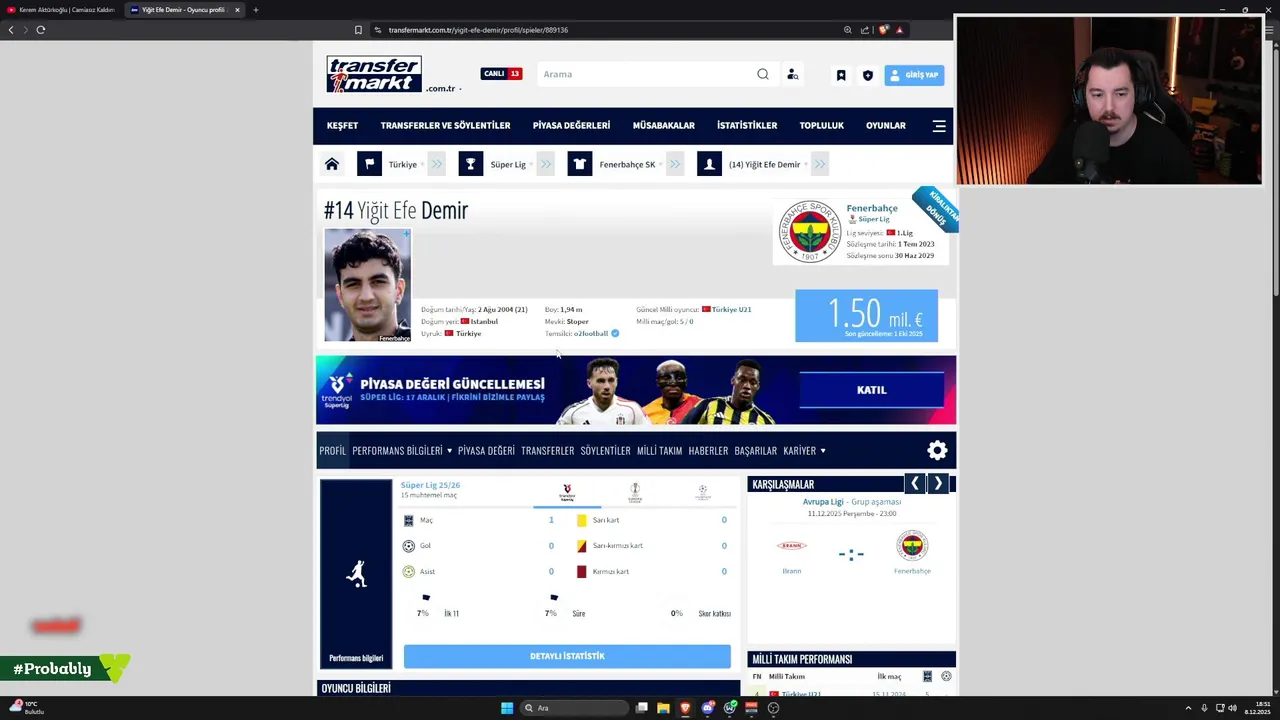Screen dimensions: 1280x720
Task: Click the 1.50 mil. € market value box
Action: pyautogui.click(x=866, y=316)
